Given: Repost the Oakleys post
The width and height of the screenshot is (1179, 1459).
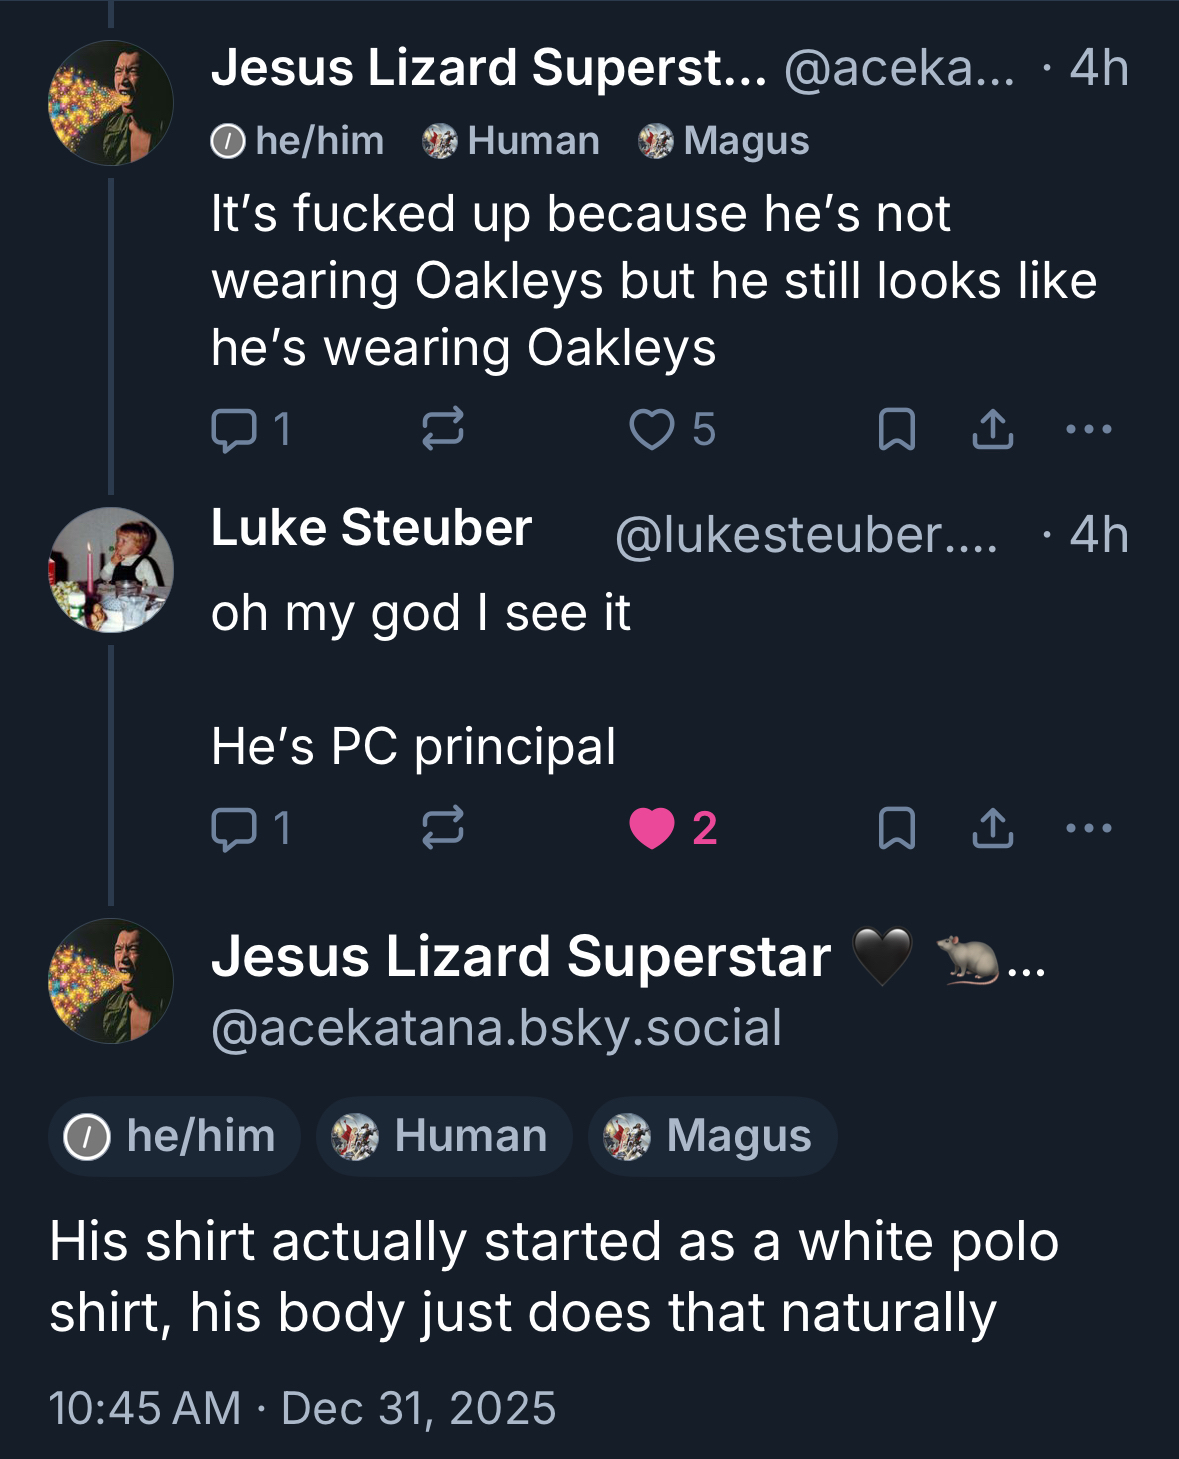Looking at the screenshot, I should pos(442,430).
